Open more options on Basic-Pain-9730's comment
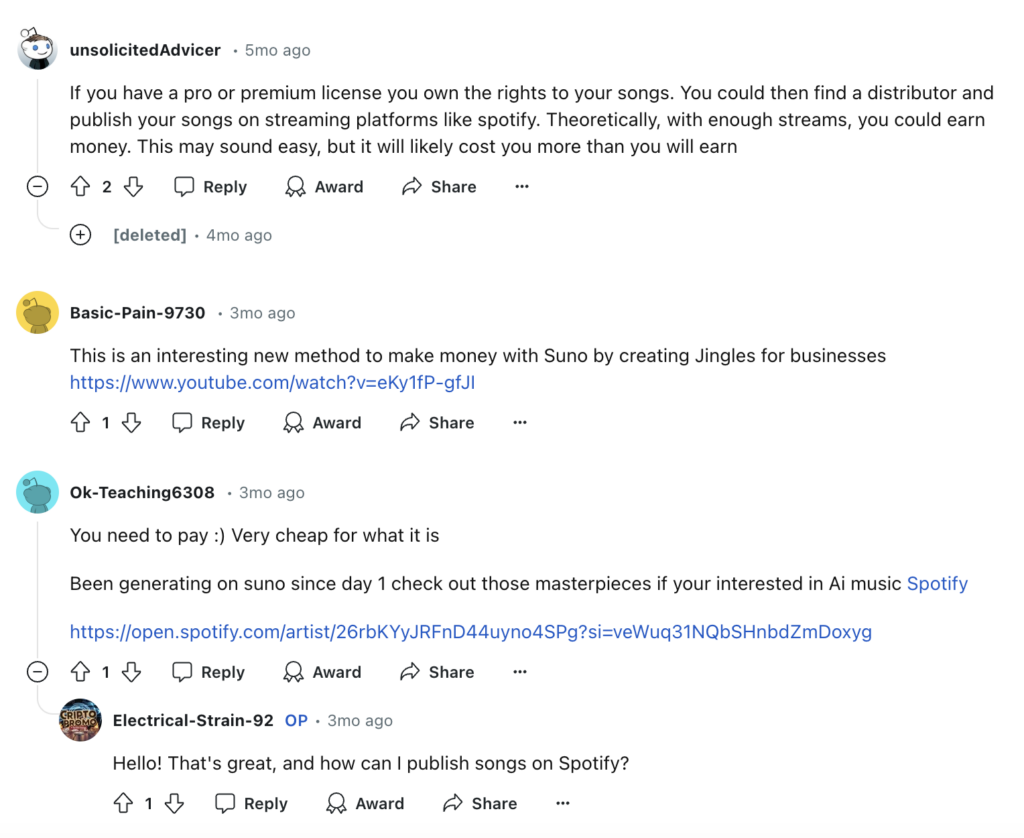 click(520, 423)
